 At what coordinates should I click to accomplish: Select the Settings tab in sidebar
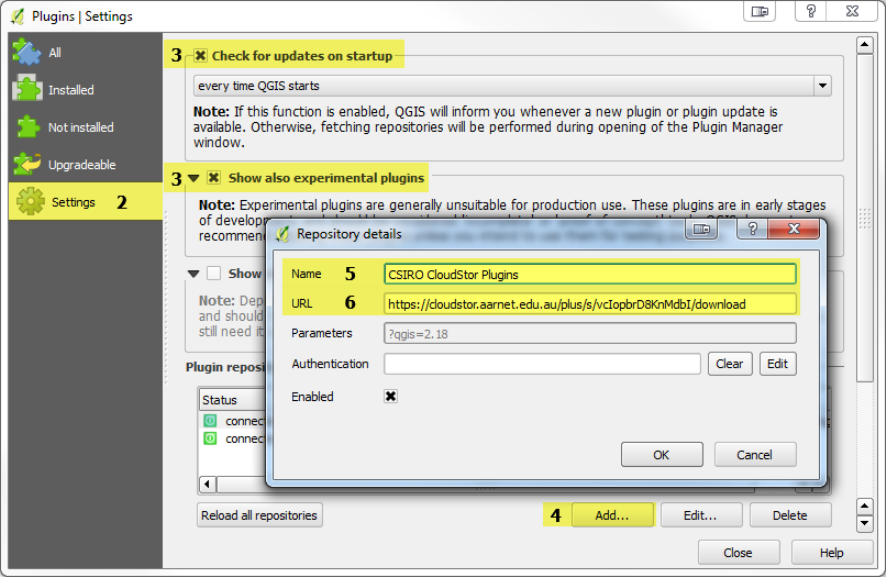pyautogui.click(x=85, y=202)
